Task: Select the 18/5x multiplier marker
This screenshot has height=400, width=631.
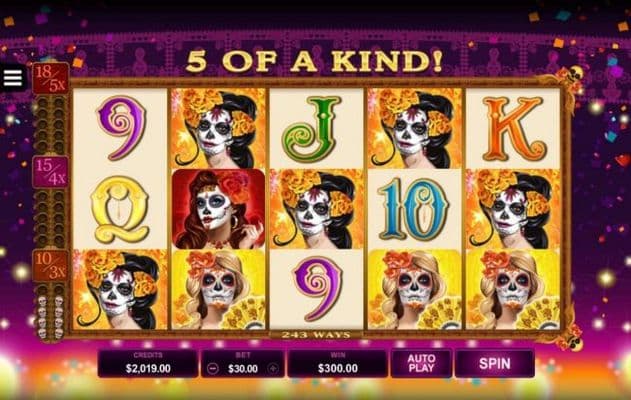Action: [x=51, y=78]
